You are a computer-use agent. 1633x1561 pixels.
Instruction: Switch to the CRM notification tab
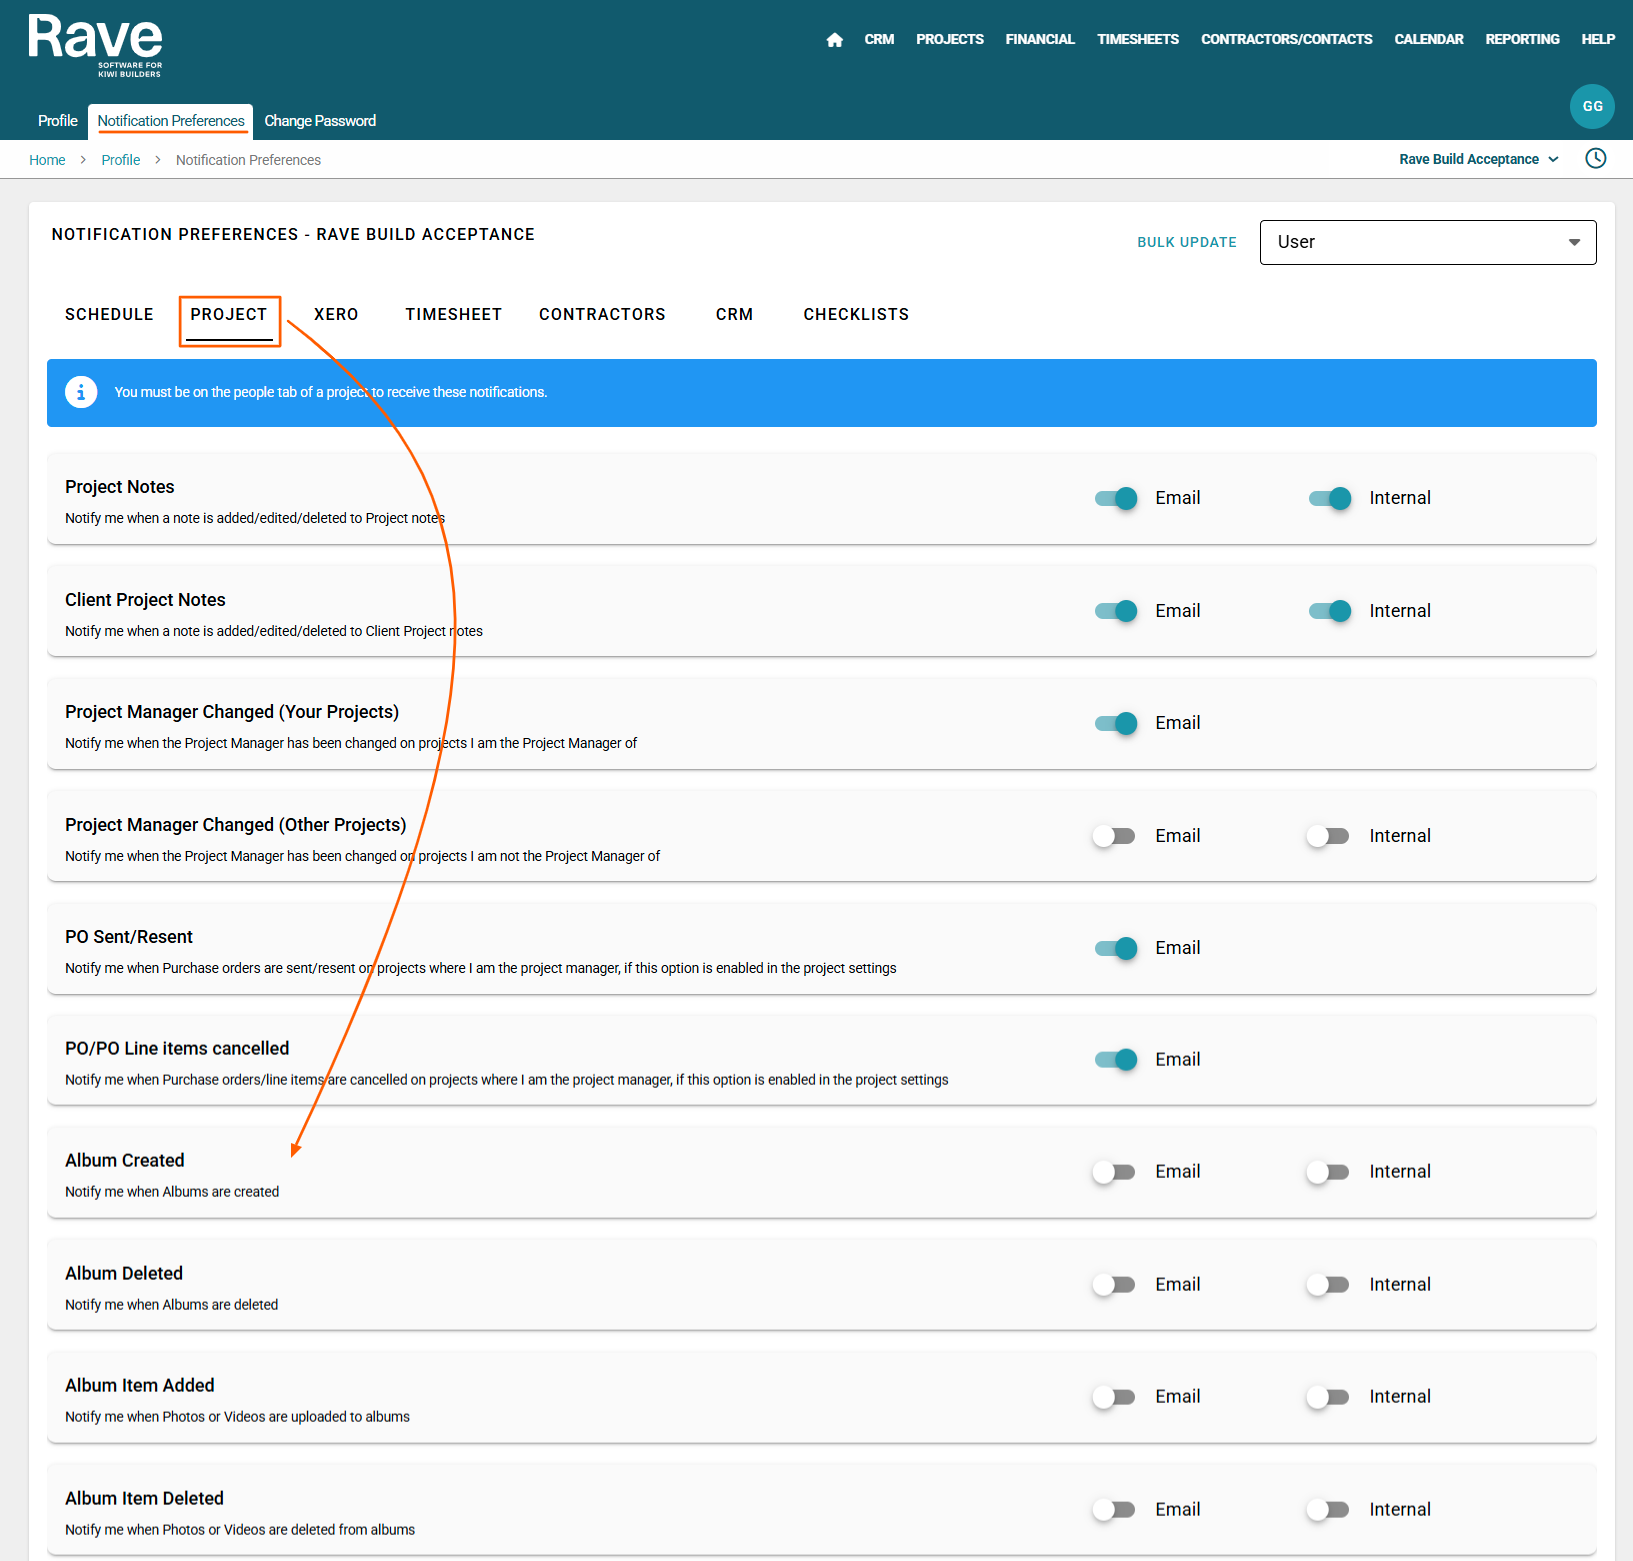pos(734,314)
